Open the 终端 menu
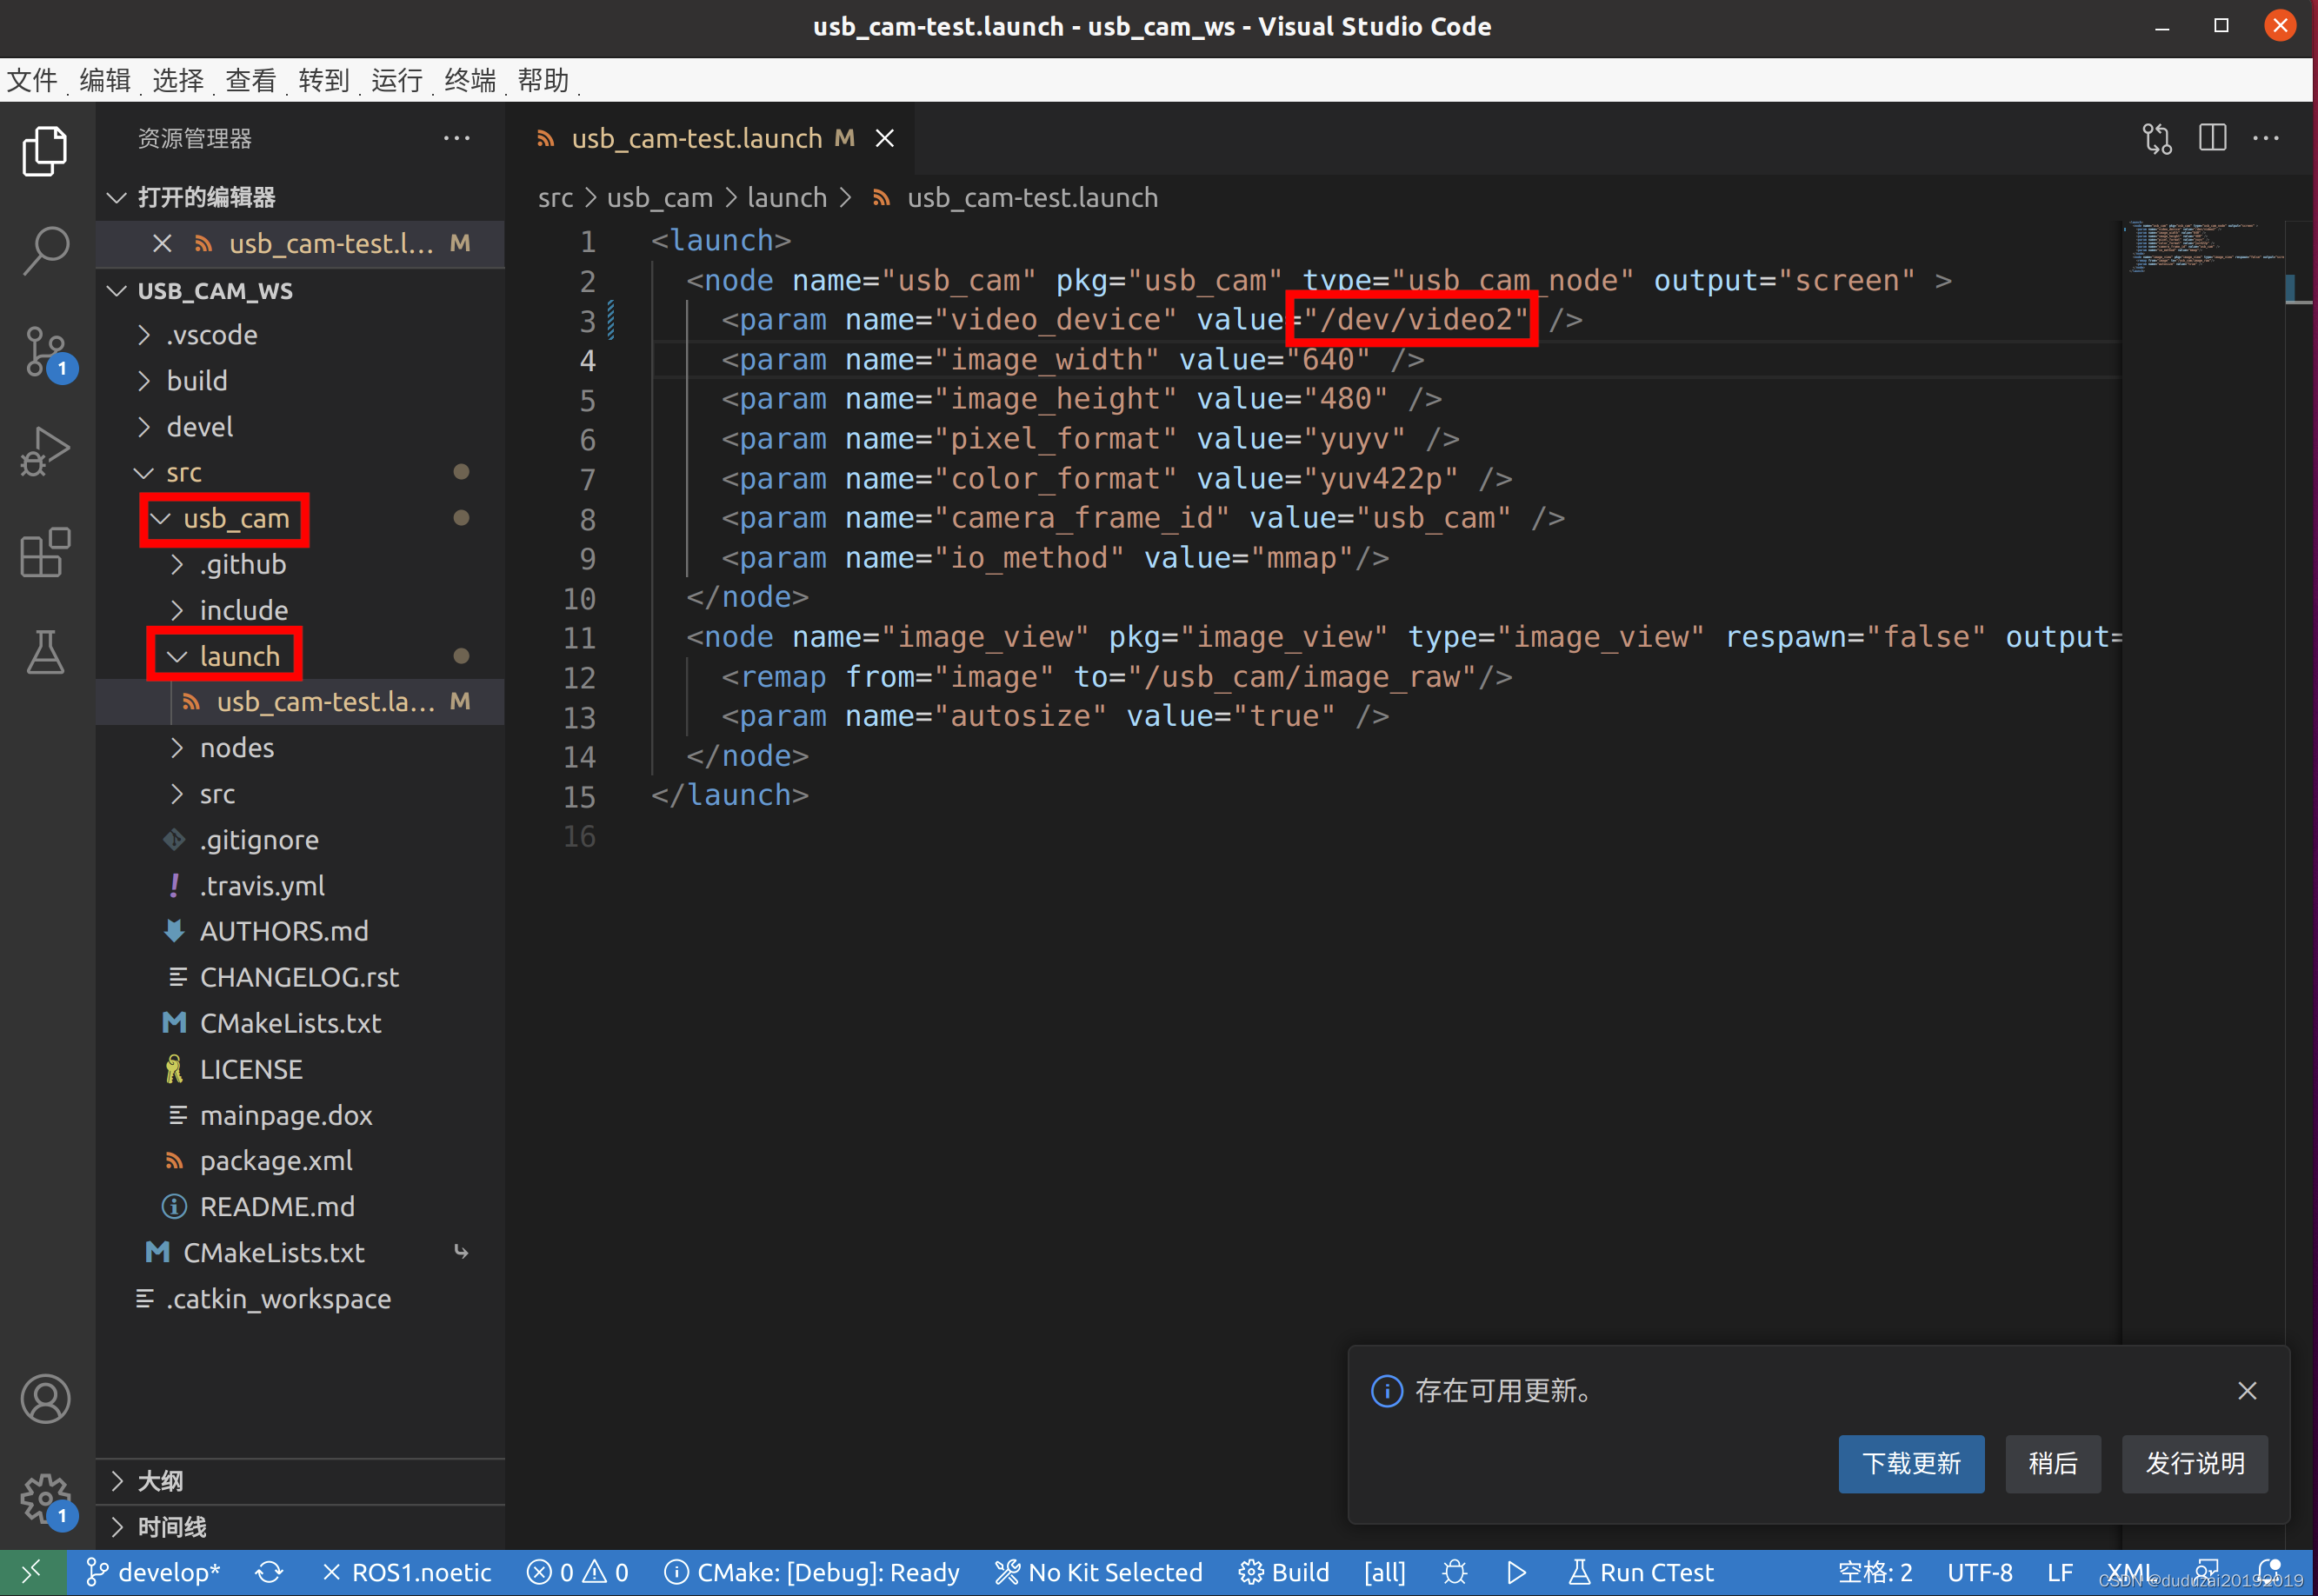 pos(470,80)
